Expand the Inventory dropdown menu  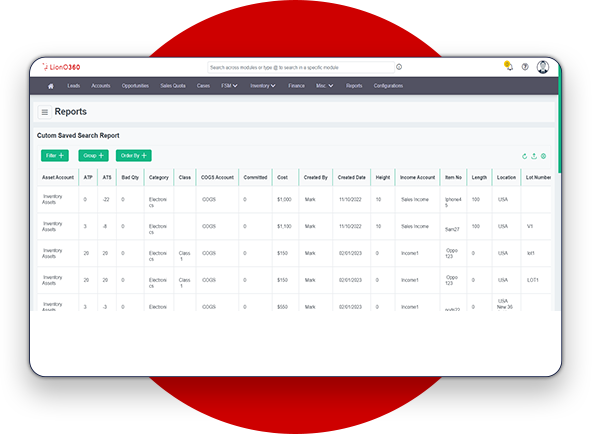click(263, 86)
